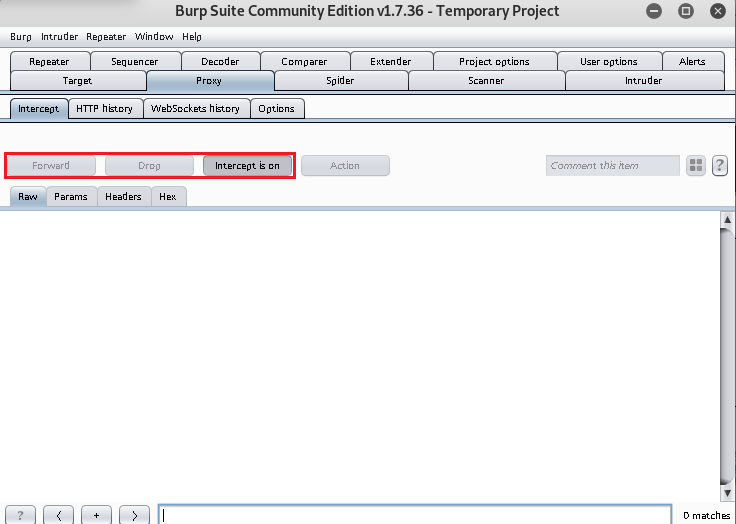
Task: Switch to the Sequencer tab
Action: pyautogui.click(x=135, y=62)
